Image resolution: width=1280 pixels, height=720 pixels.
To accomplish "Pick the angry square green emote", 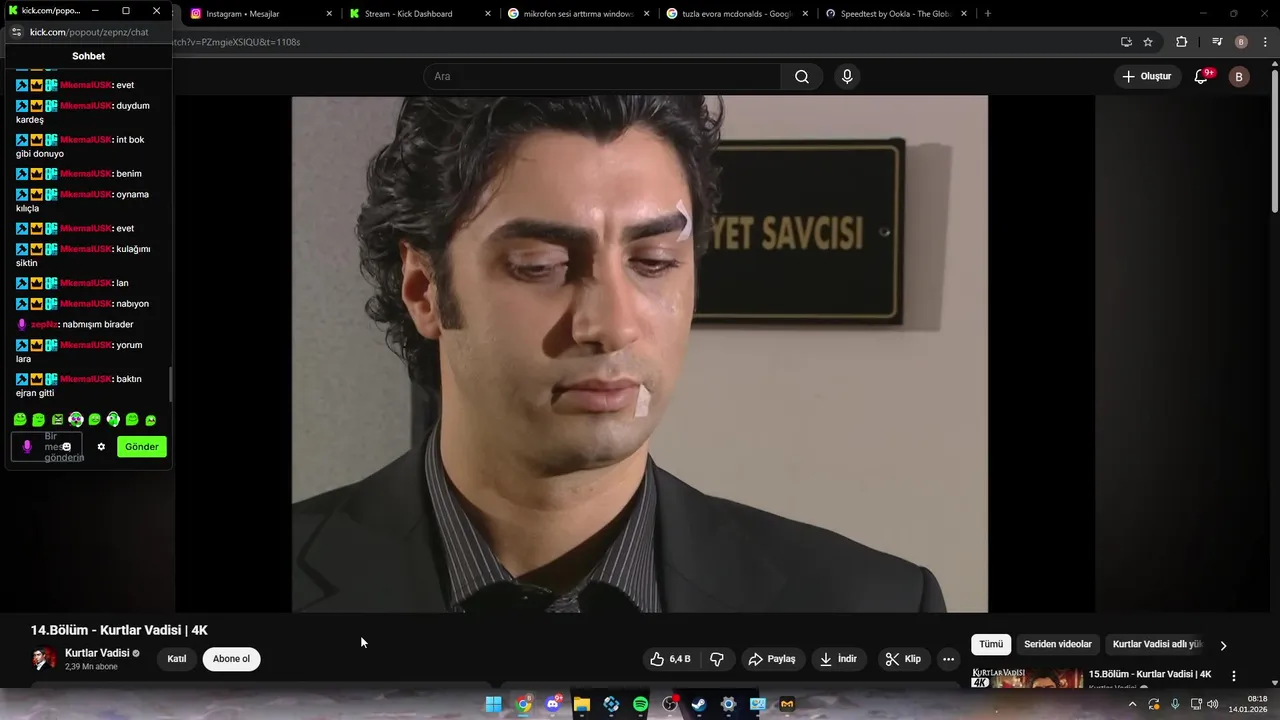I will click(57, 420).
